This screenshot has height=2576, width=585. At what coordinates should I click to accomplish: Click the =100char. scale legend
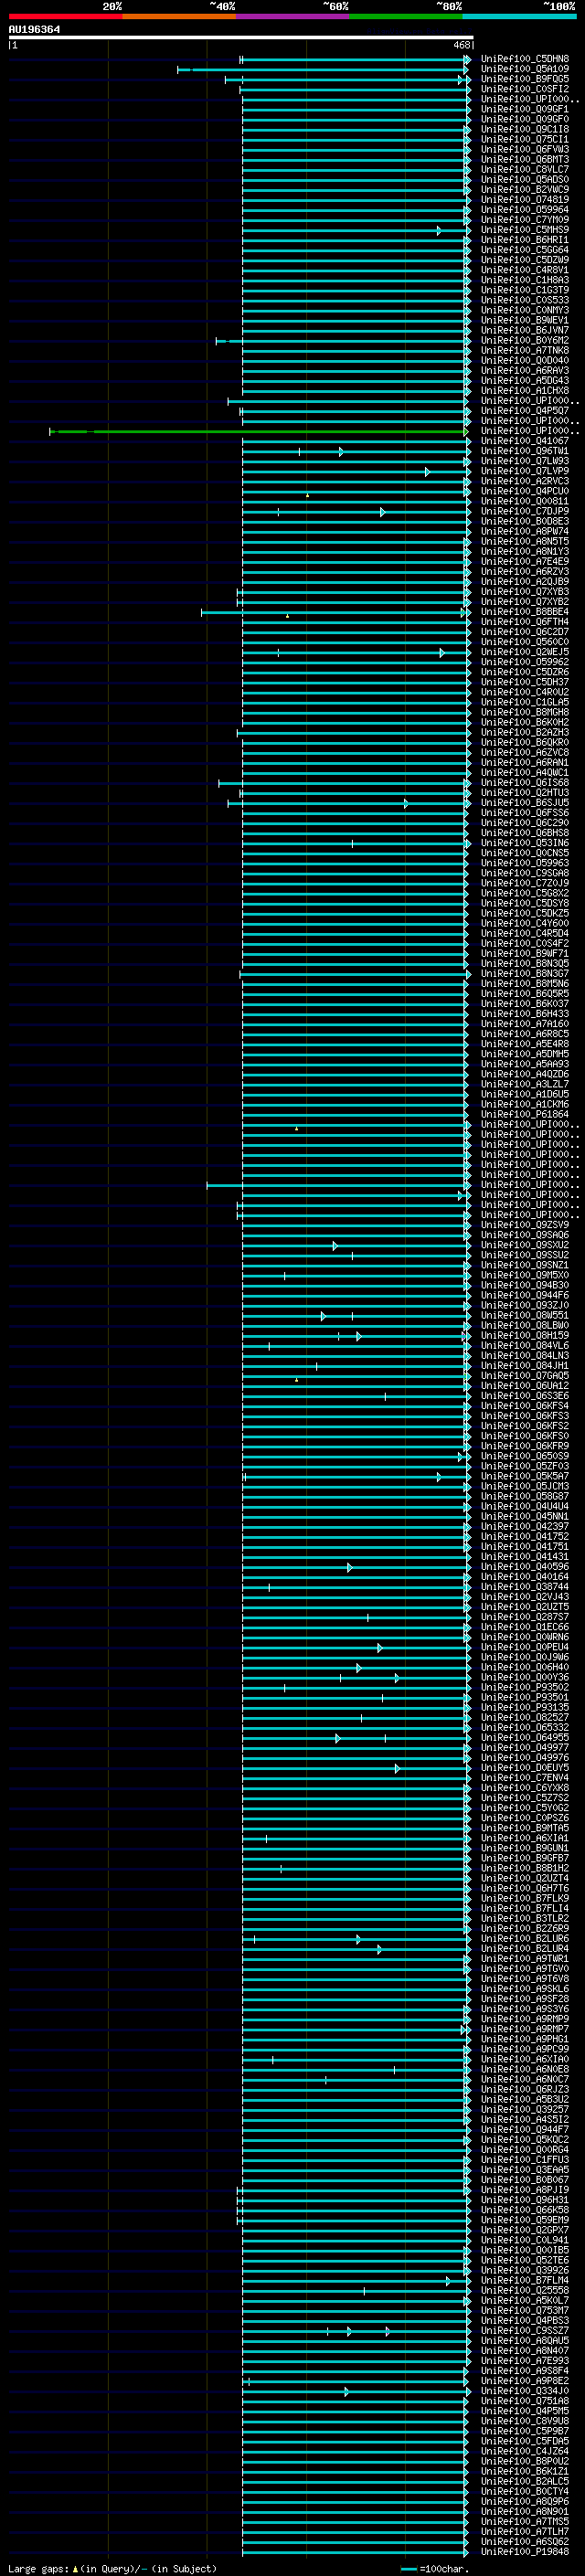[x=435, y=2568]
